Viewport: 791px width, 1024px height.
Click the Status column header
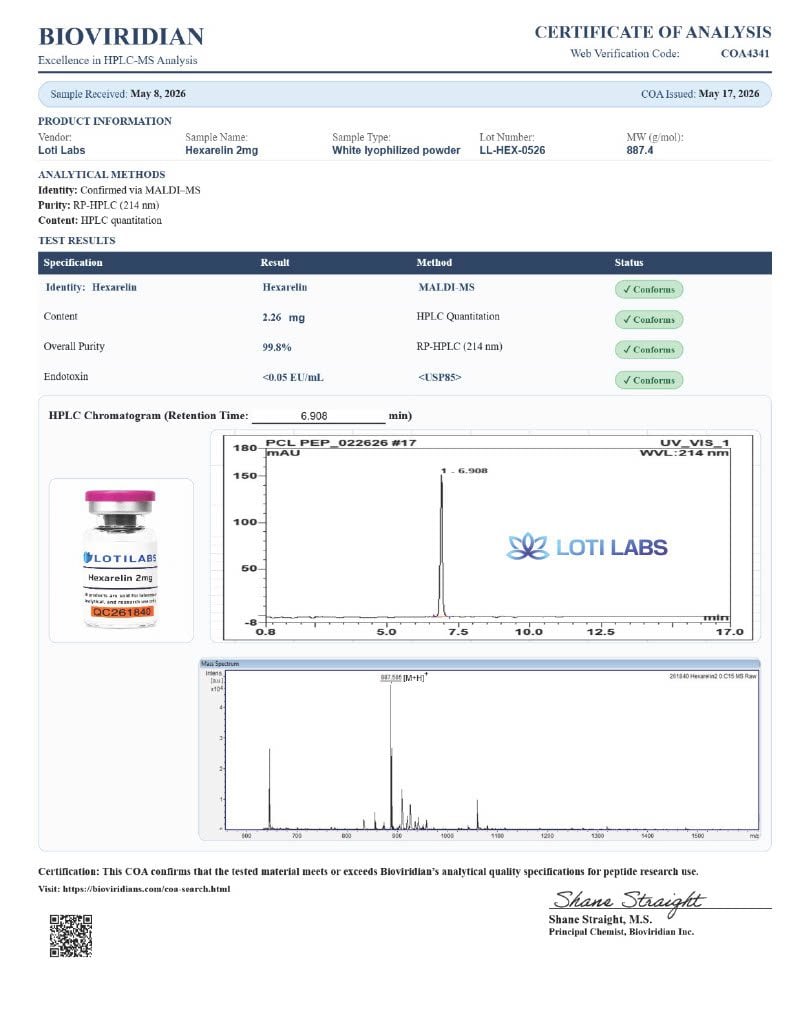pos(629,263)
